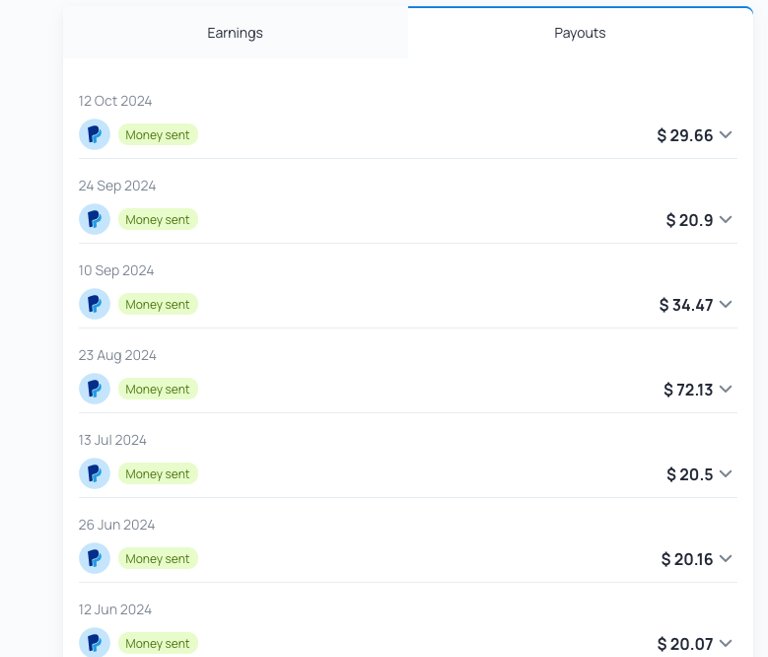Click the PayPal icon for 26 Jun 2024
Image resolution: width=768 pixels, height=657 pixels.
[95, 558]
